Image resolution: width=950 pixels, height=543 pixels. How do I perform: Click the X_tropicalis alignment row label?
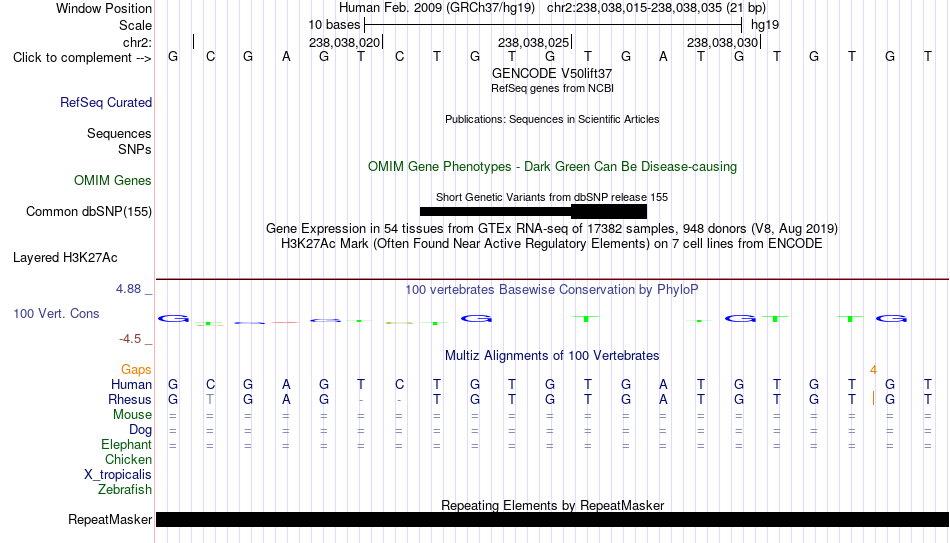[x=118, y=475]
